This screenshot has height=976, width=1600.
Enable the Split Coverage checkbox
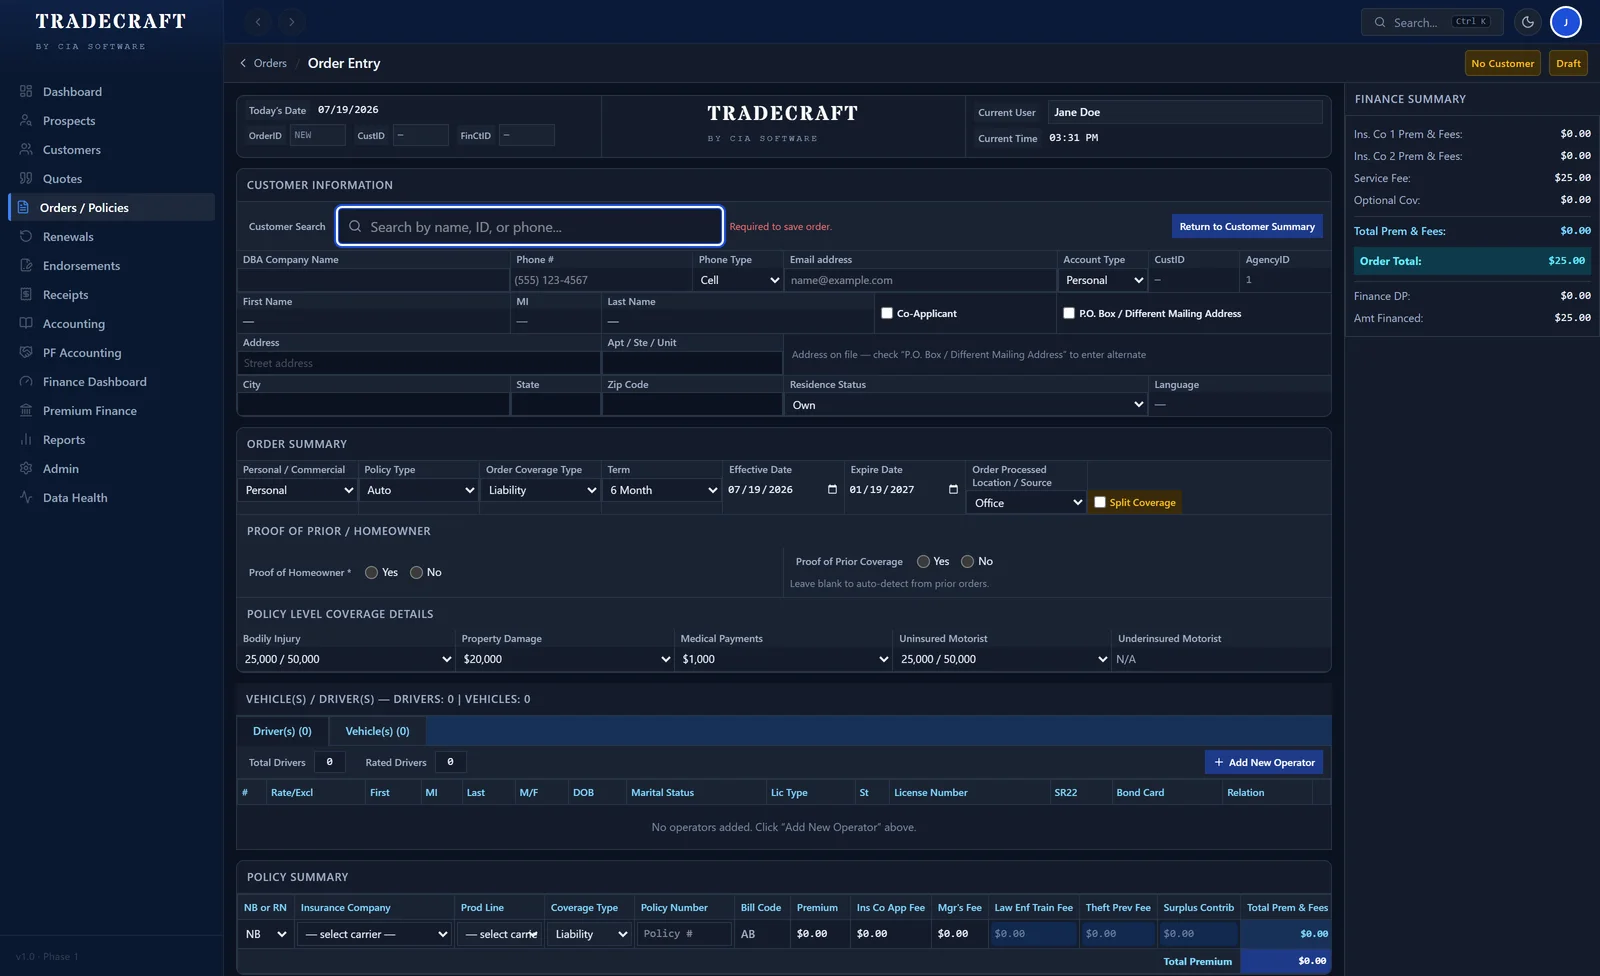pos(1100,502)
